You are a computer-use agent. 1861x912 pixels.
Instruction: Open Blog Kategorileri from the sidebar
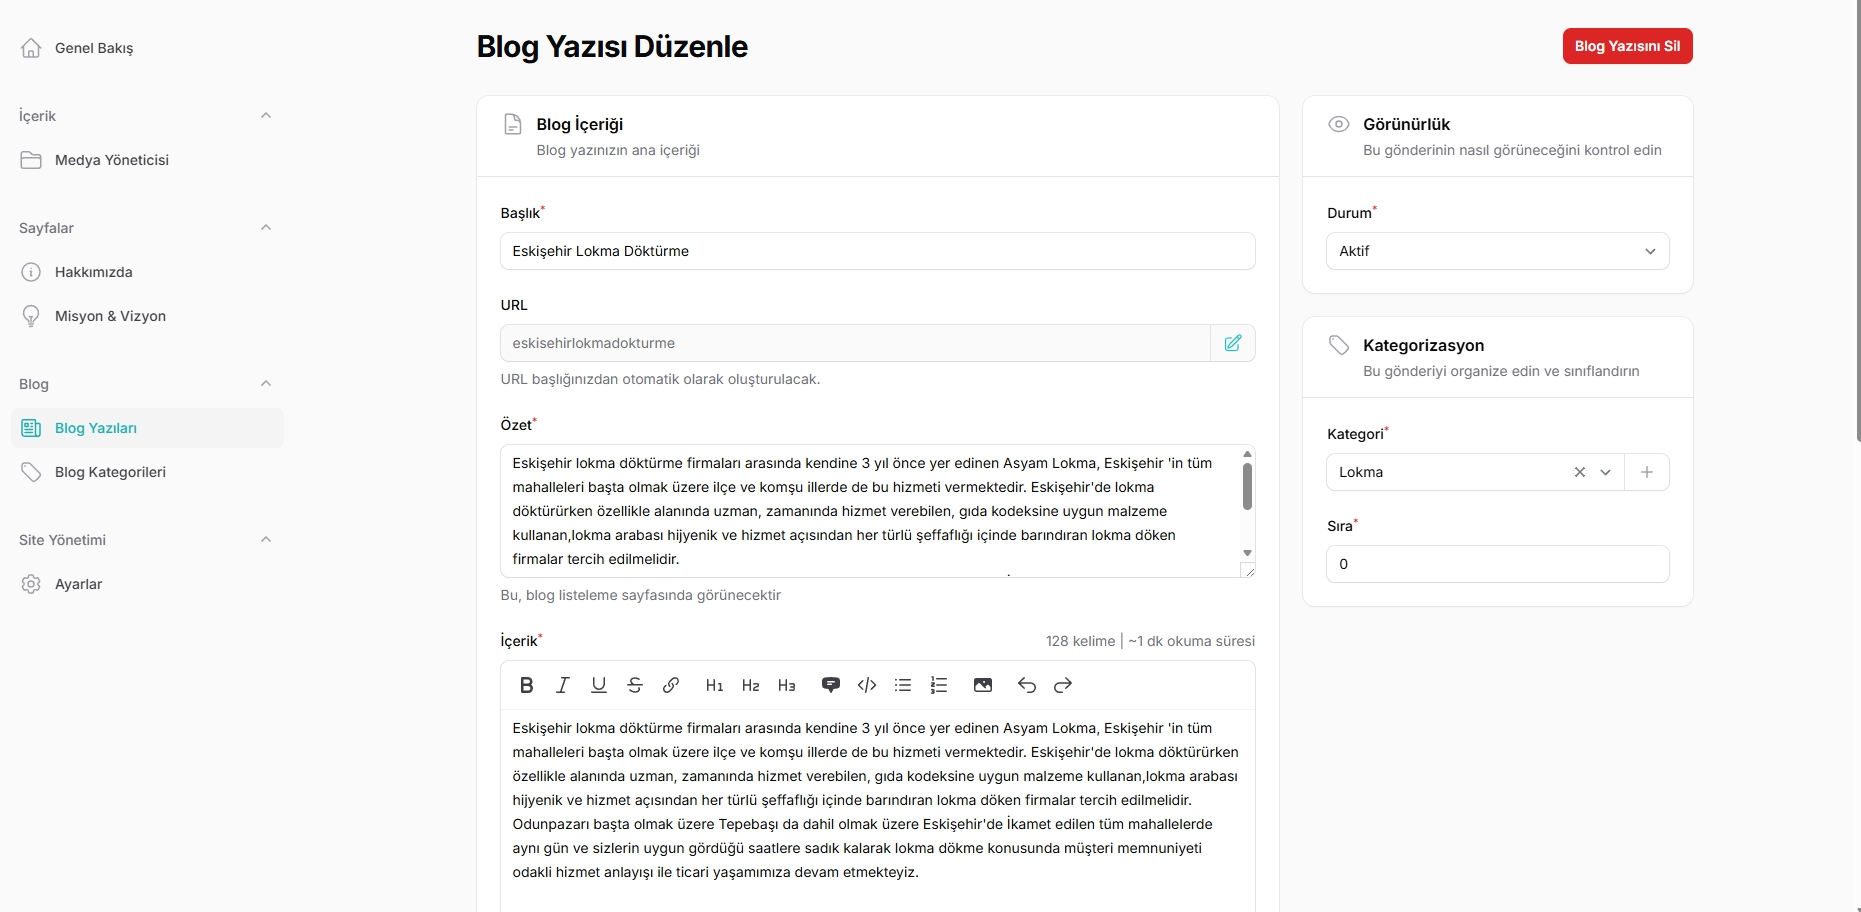click(x=110, y=472)
